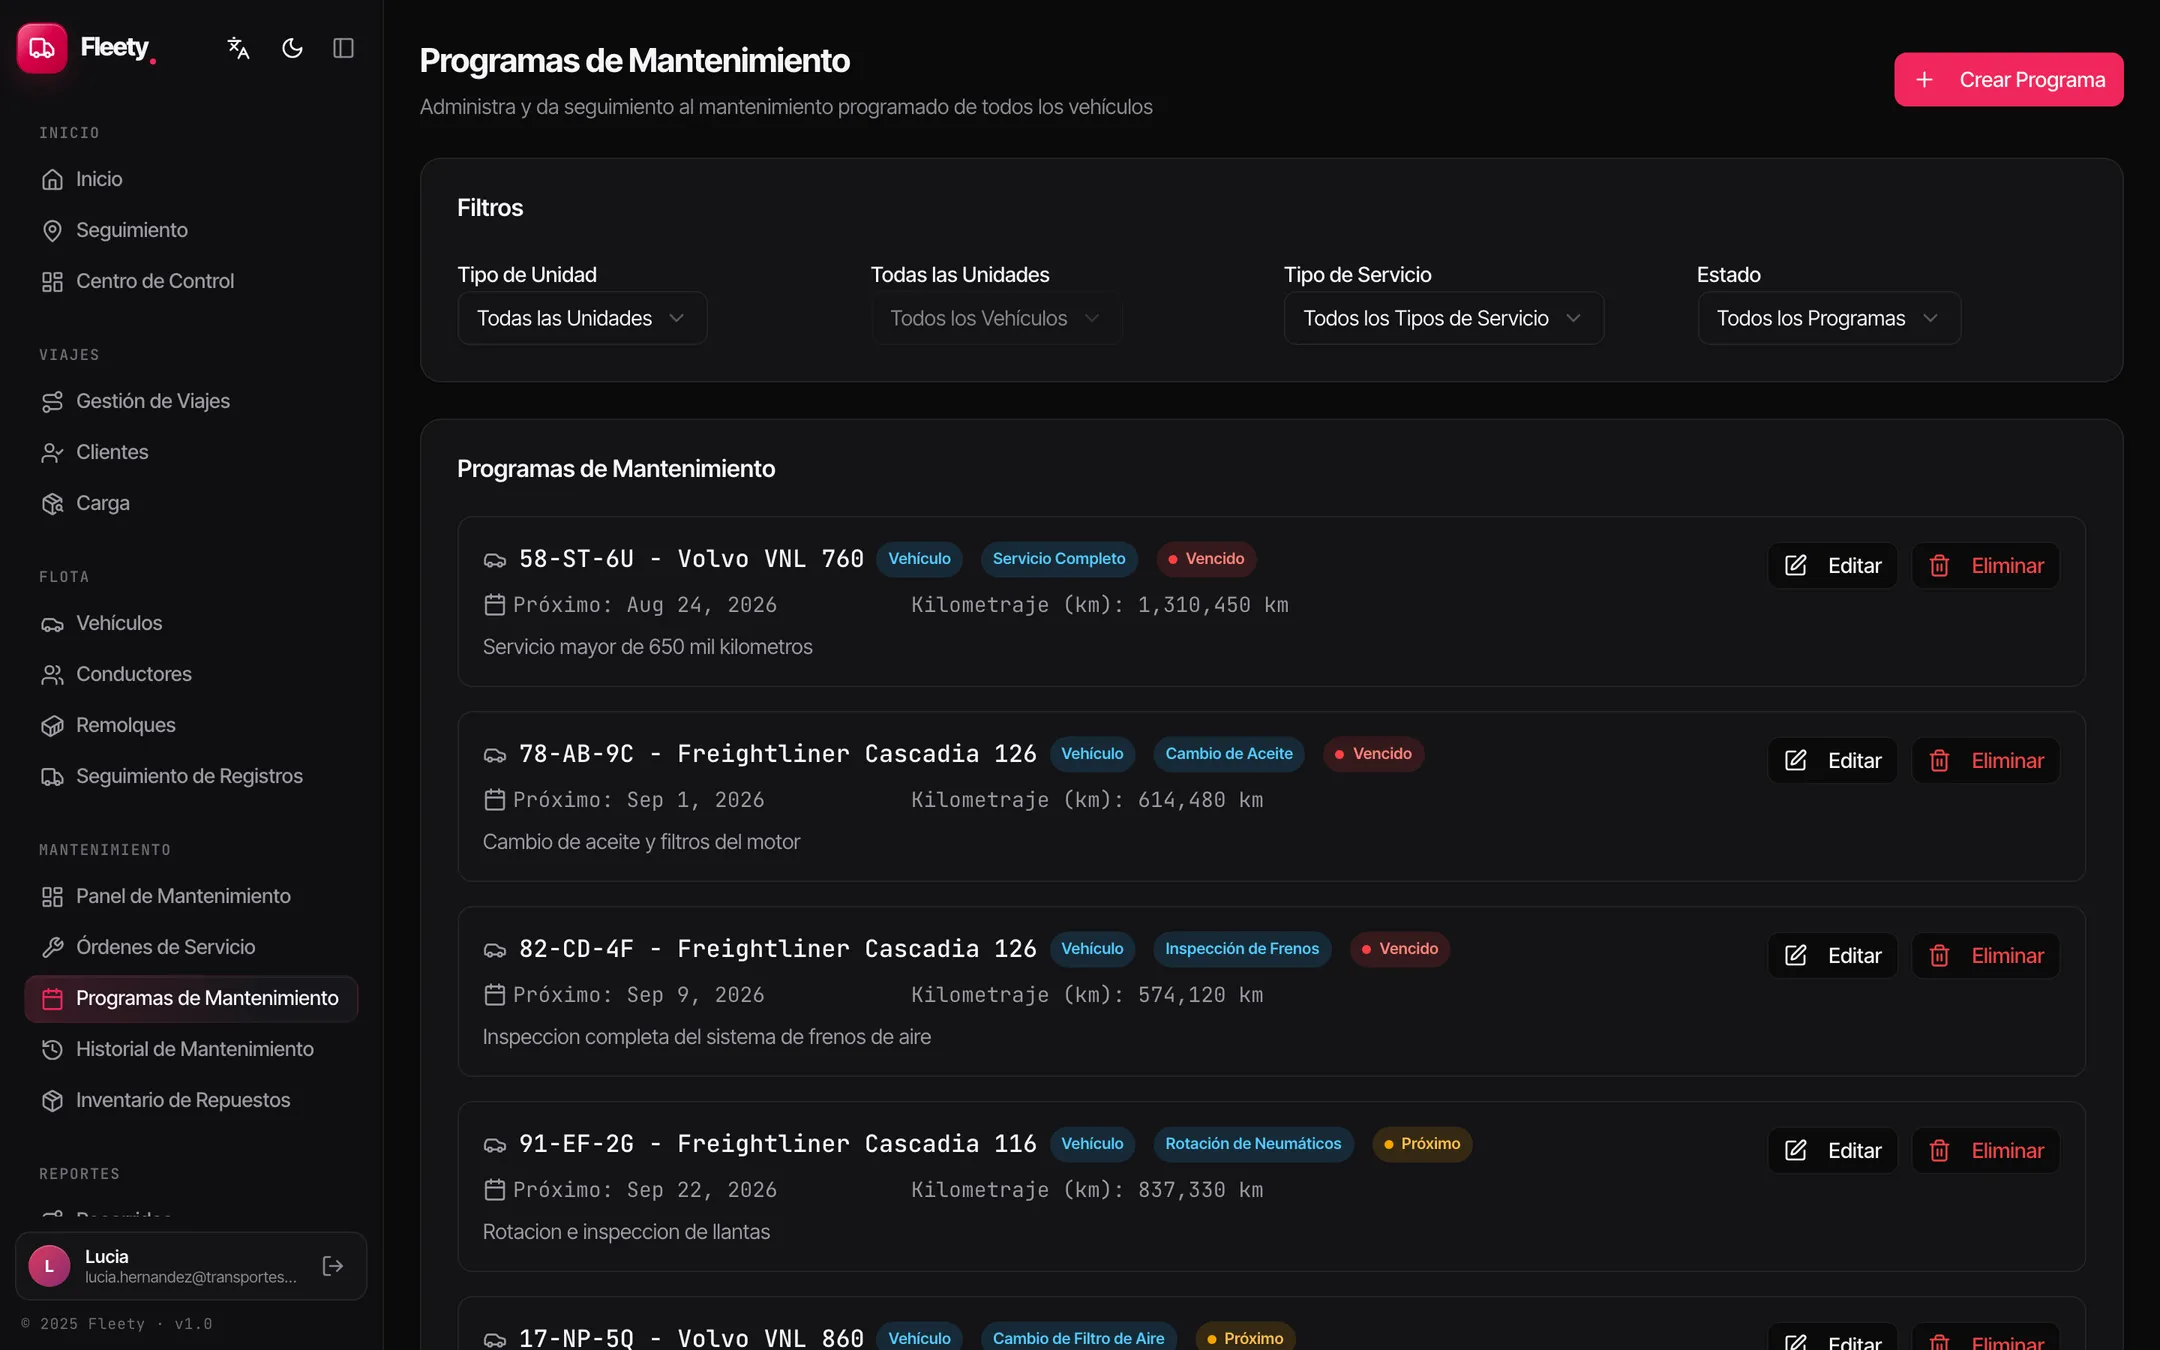2160x1350 pixels.
Task: Go to Conductores
Action: tap(191, 674)
